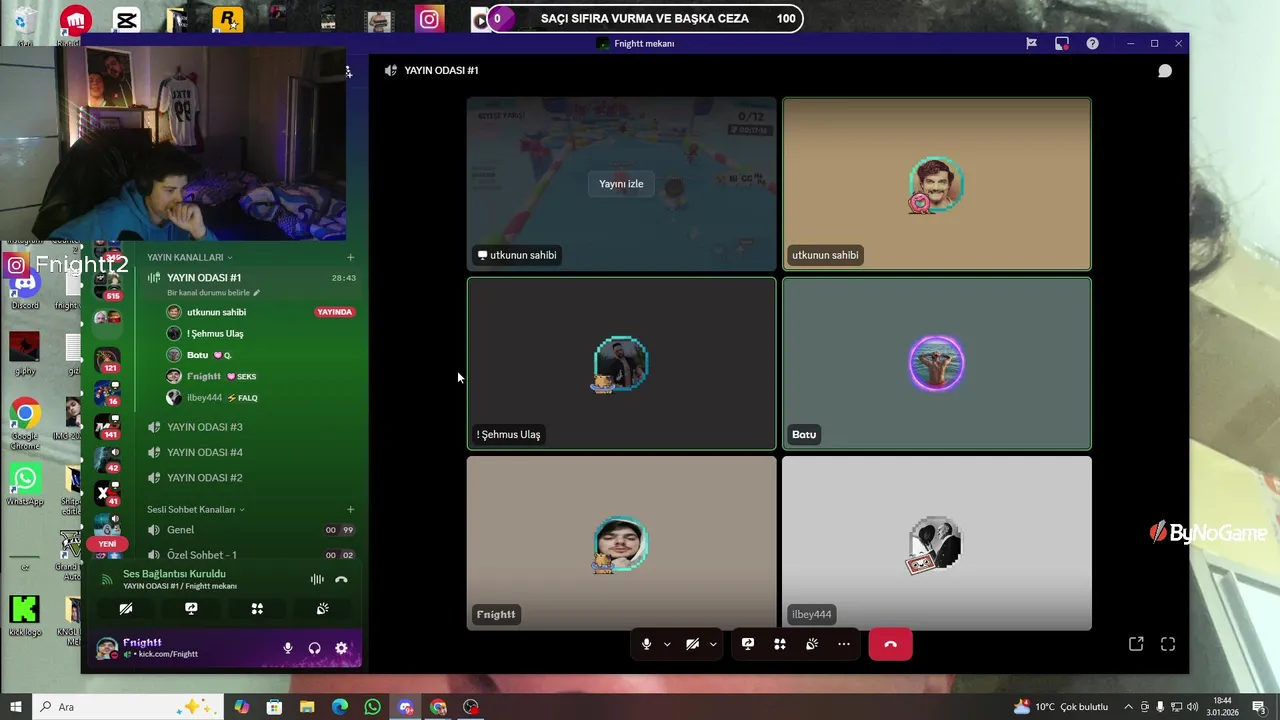Open server with 141 notification badge
The width and height of the screenshot is (1280, 720).
tap(107, 427)
